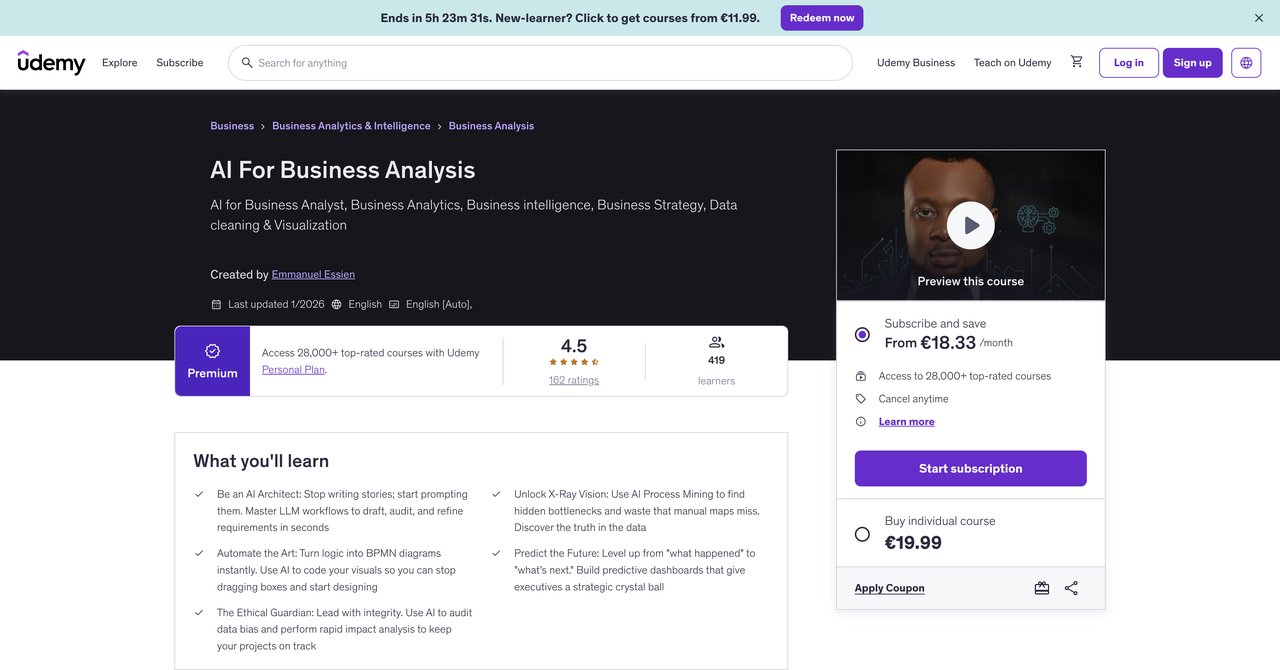The width and height of the screenshot is (1280, 670).
Task: Click the Predict the Future learning point
Action: pos(636,570)
